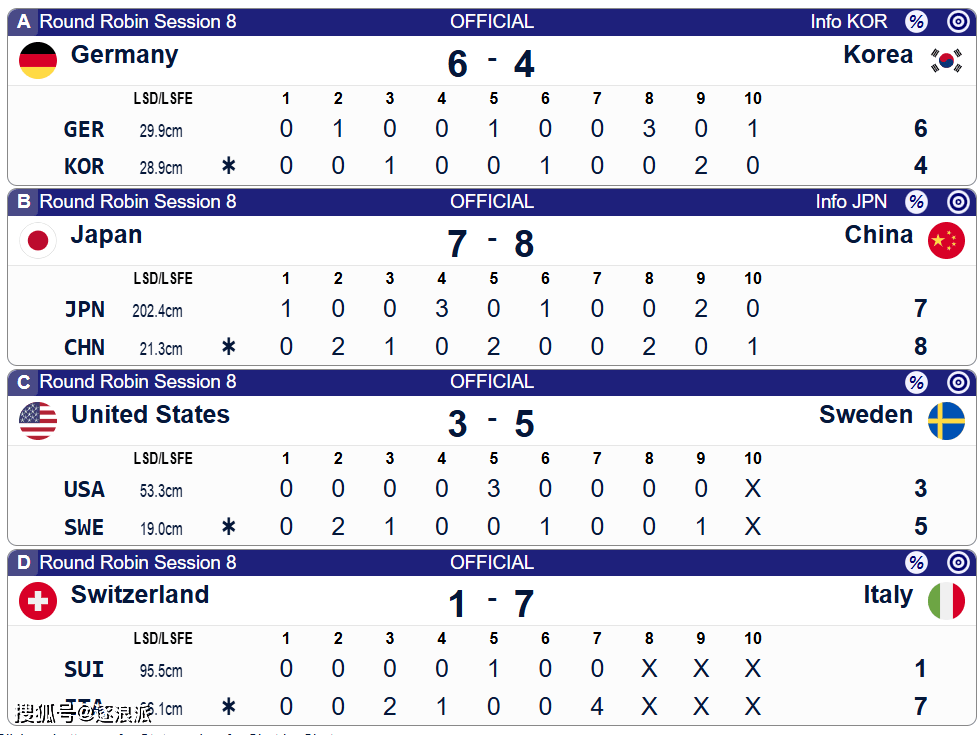
Task: Click the 7 - 8 Japan-China score
Action: (491, 244)
